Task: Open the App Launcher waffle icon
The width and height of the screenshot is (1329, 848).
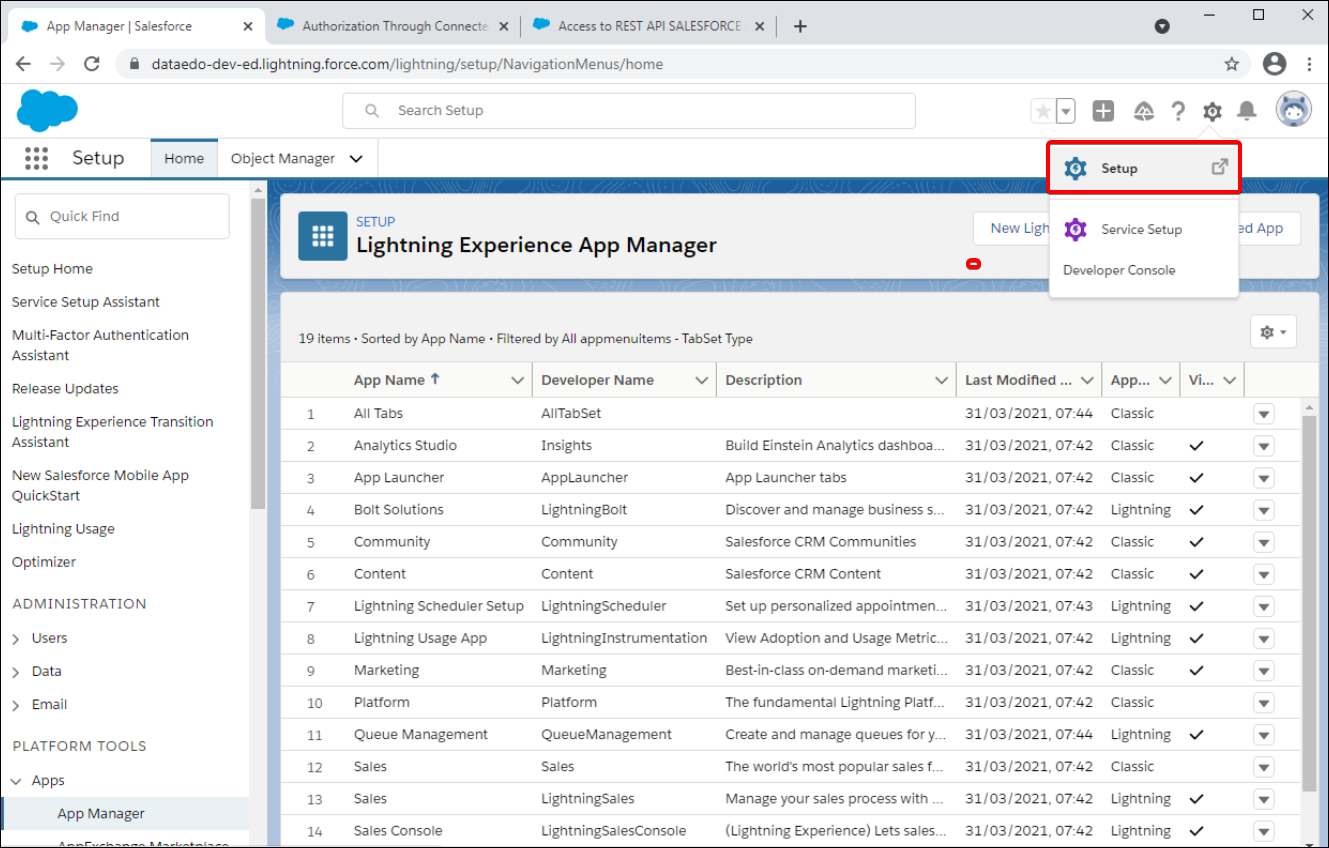Action: (x=36, y=158)
